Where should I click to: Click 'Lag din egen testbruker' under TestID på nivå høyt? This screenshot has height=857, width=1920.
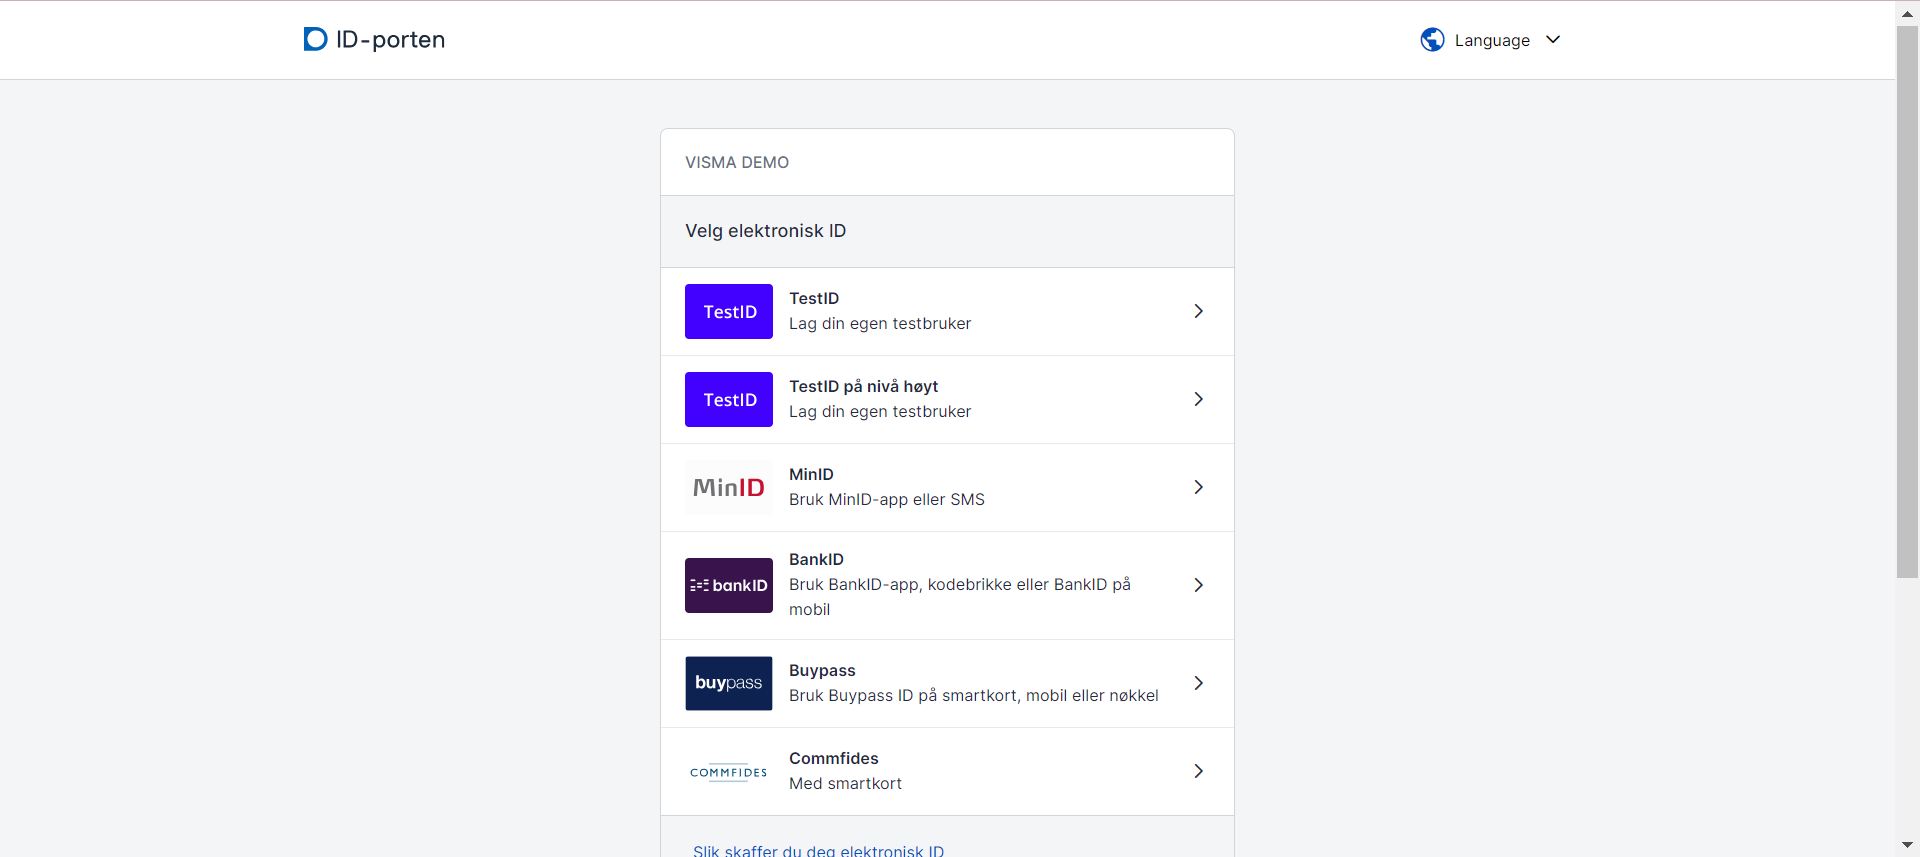(880, 411)
